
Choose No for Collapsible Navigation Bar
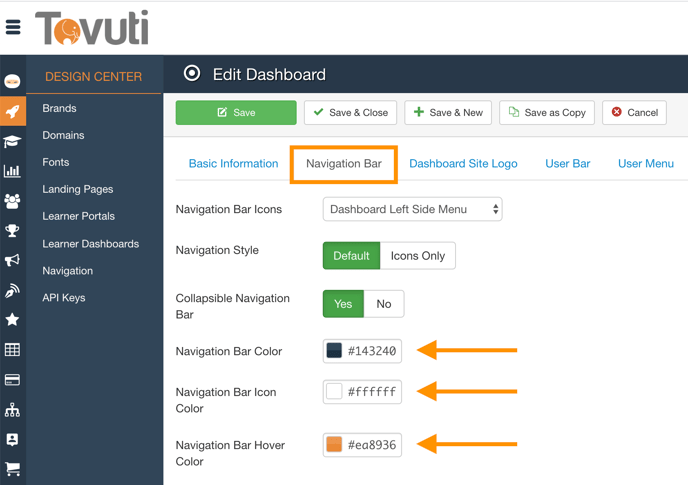(x=383, y=304)
